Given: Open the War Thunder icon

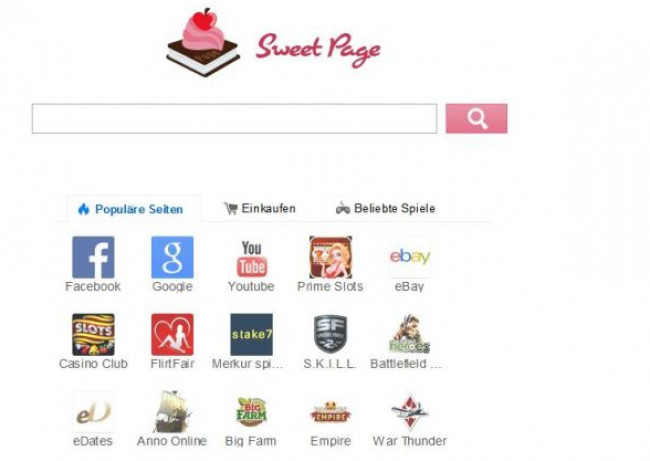Looking at the screenshot, I should click(410, 412).
